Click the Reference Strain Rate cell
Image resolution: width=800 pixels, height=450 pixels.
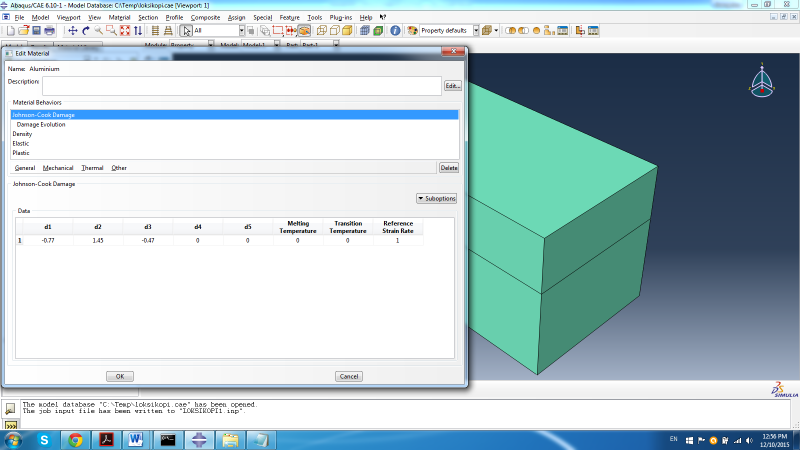(398, 240)
